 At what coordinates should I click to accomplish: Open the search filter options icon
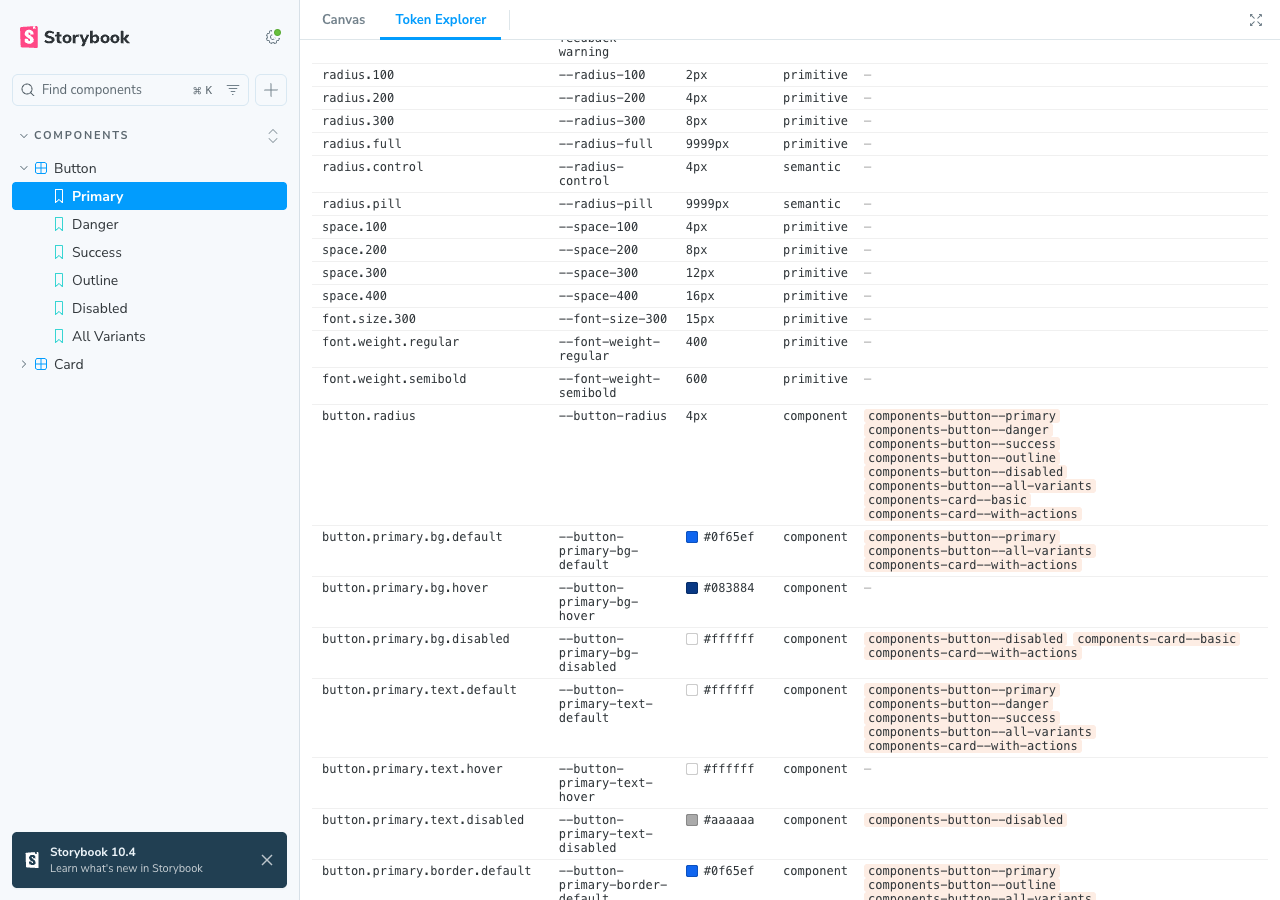[x=233, y=90]
